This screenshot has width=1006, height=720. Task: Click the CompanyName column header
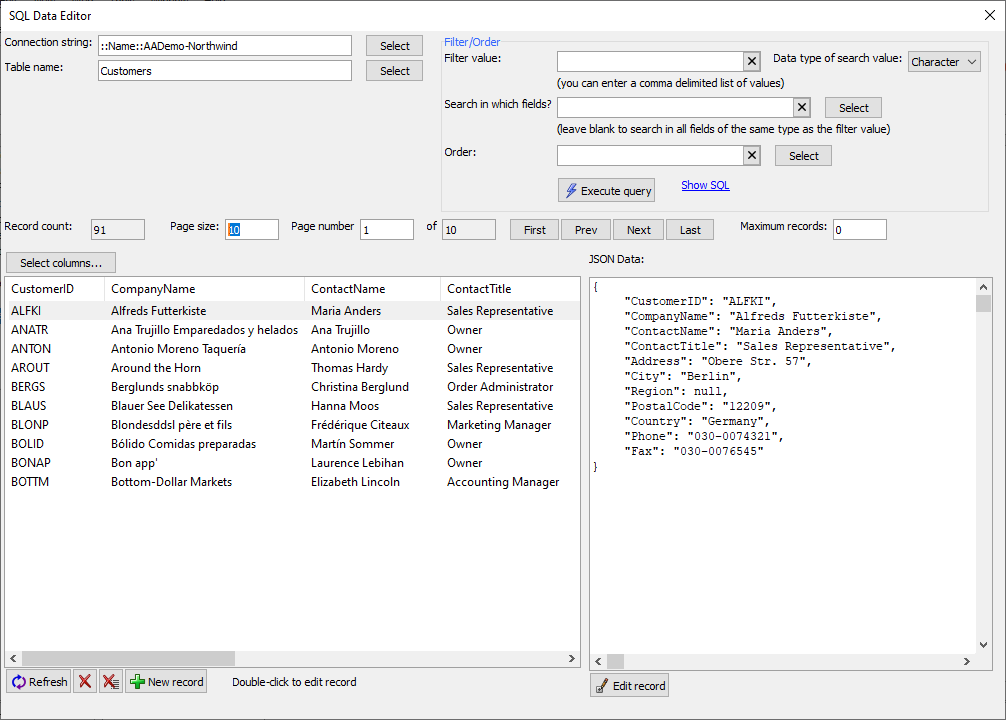pyautogui.click(x=204, y=289)
